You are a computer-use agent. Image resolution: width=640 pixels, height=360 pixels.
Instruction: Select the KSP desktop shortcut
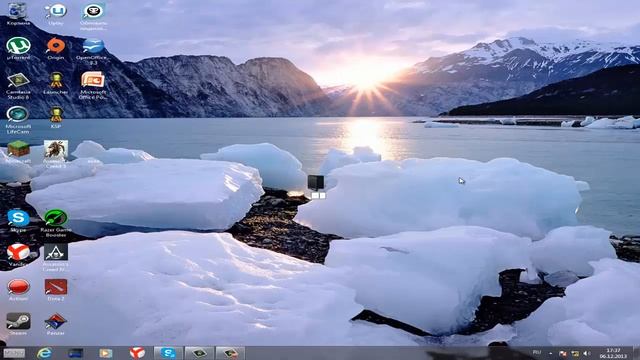coord(56,118)
